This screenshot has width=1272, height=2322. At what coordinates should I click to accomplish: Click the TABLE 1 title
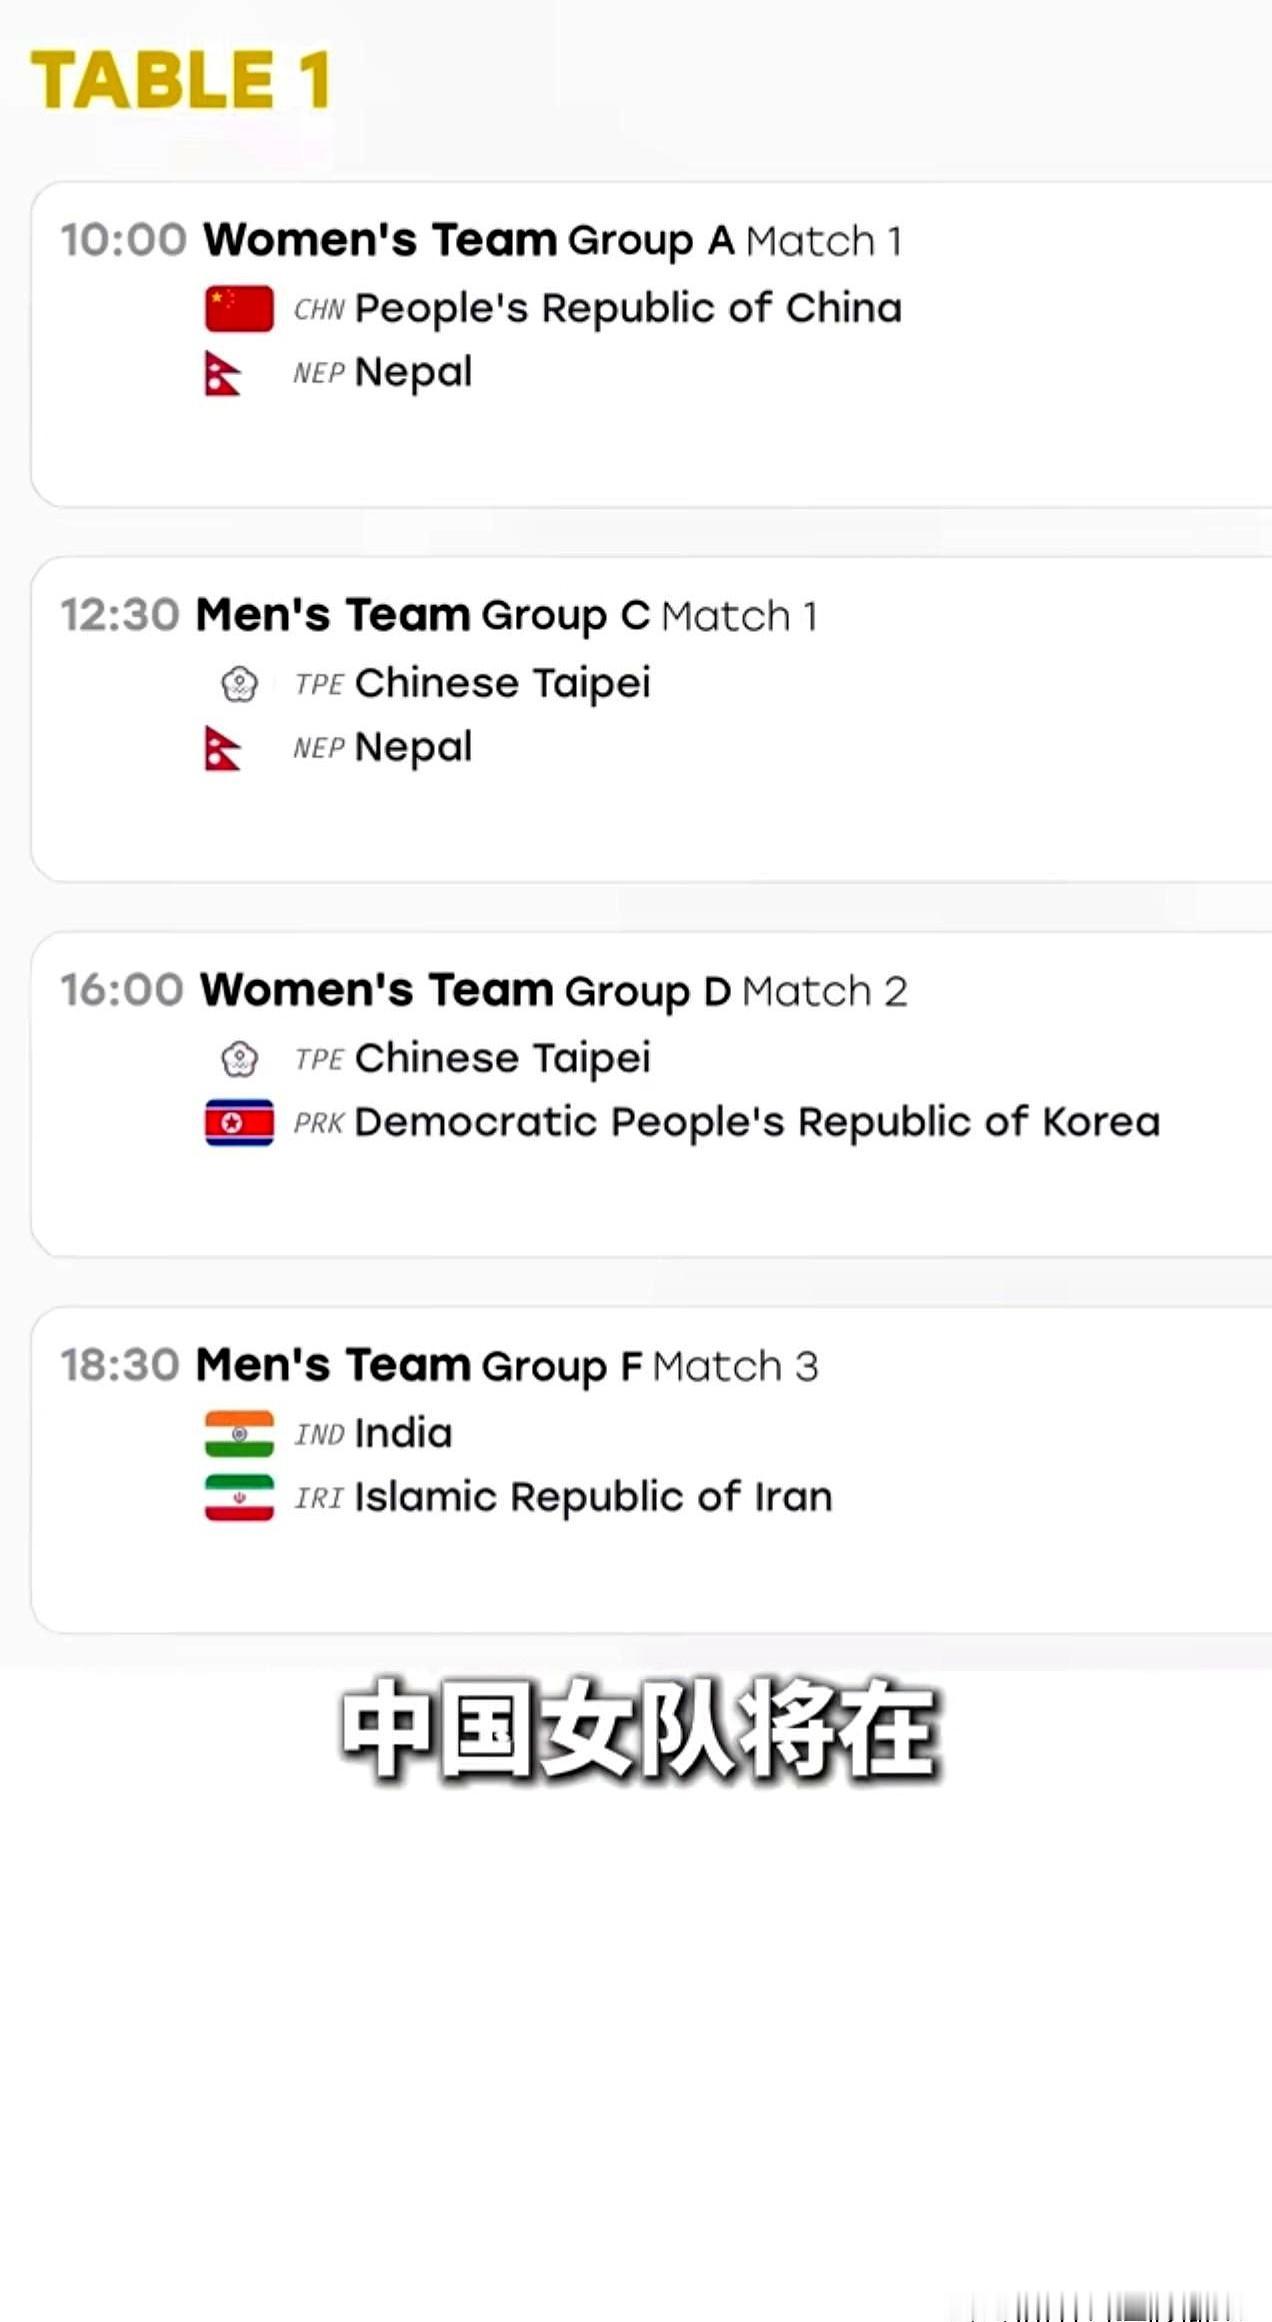coord(181,79)
